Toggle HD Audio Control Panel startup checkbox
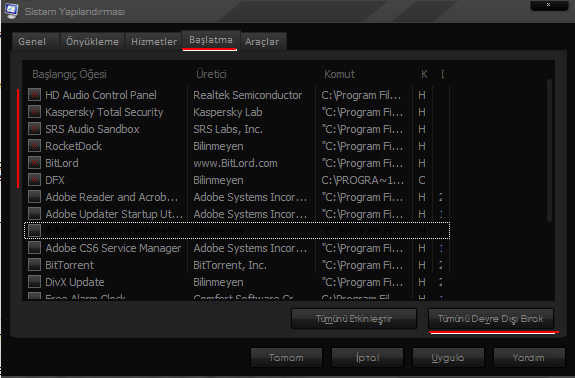This screenshot has width=575, height=378. 34,95
